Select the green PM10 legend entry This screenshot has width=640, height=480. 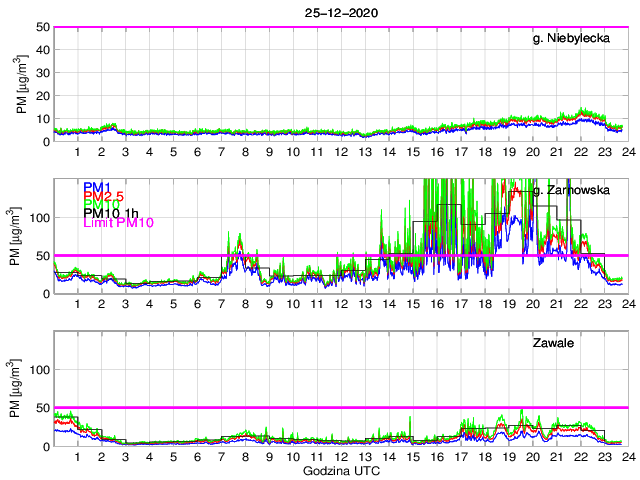(100, 204)
